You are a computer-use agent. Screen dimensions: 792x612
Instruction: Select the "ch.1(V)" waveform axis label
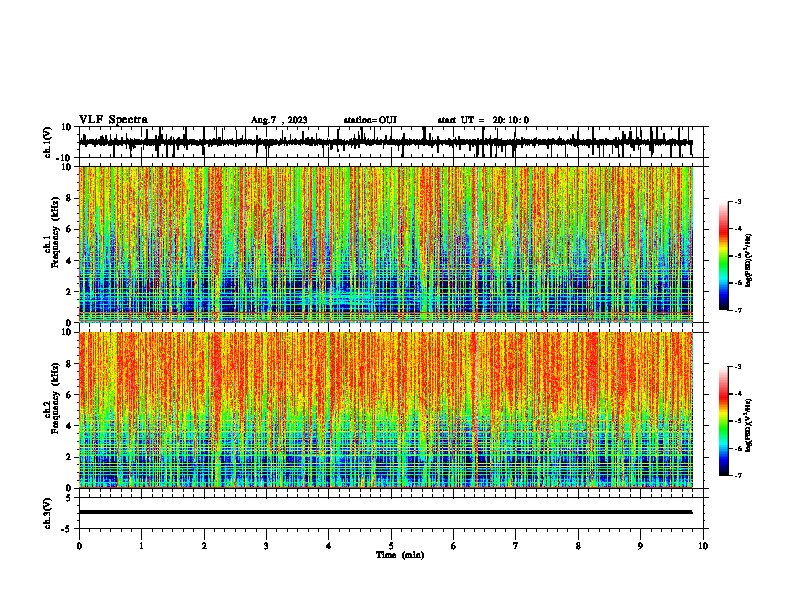[x=48, y=142]
